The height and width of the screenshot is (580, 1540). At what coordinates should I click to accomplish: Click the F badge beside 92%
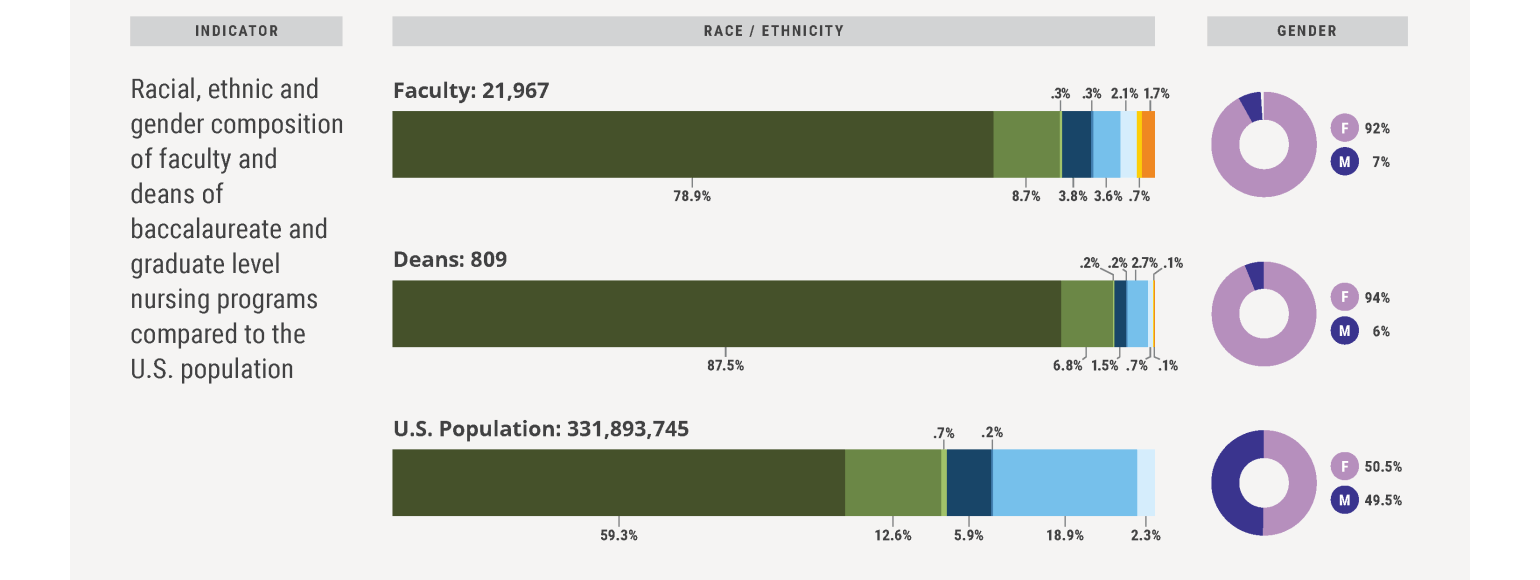click(1344, 128)
